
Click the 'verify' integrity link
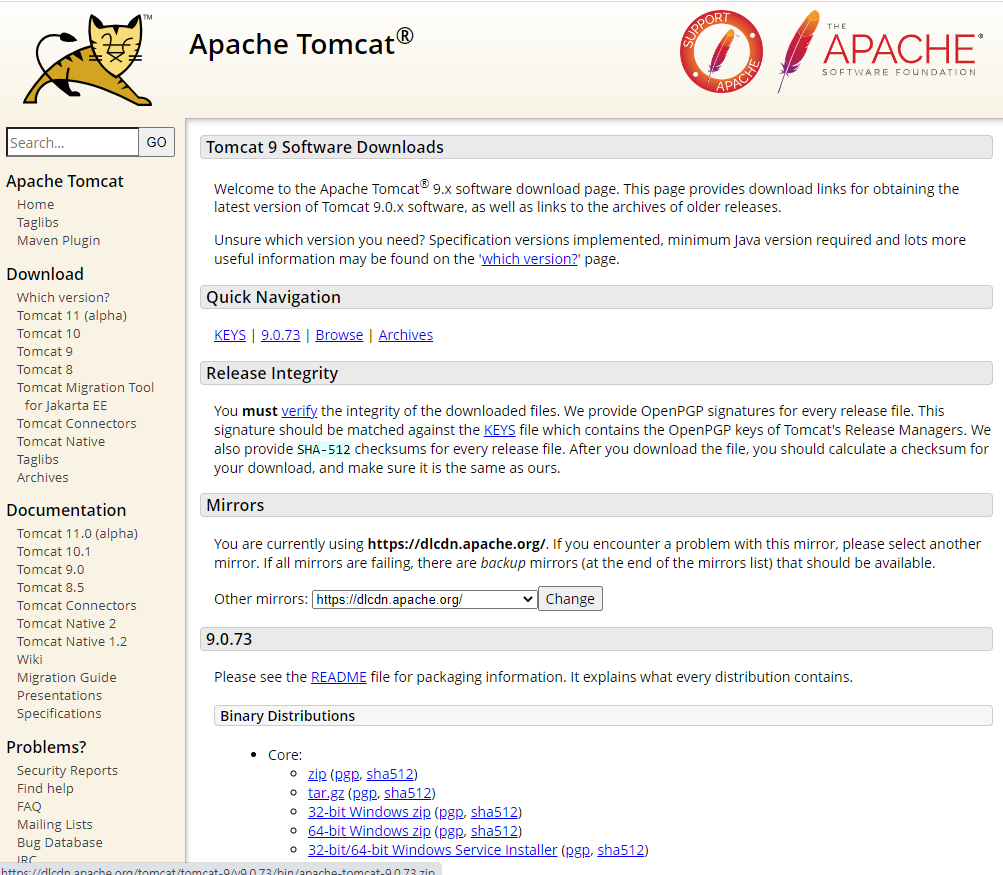tap(299, 411)
